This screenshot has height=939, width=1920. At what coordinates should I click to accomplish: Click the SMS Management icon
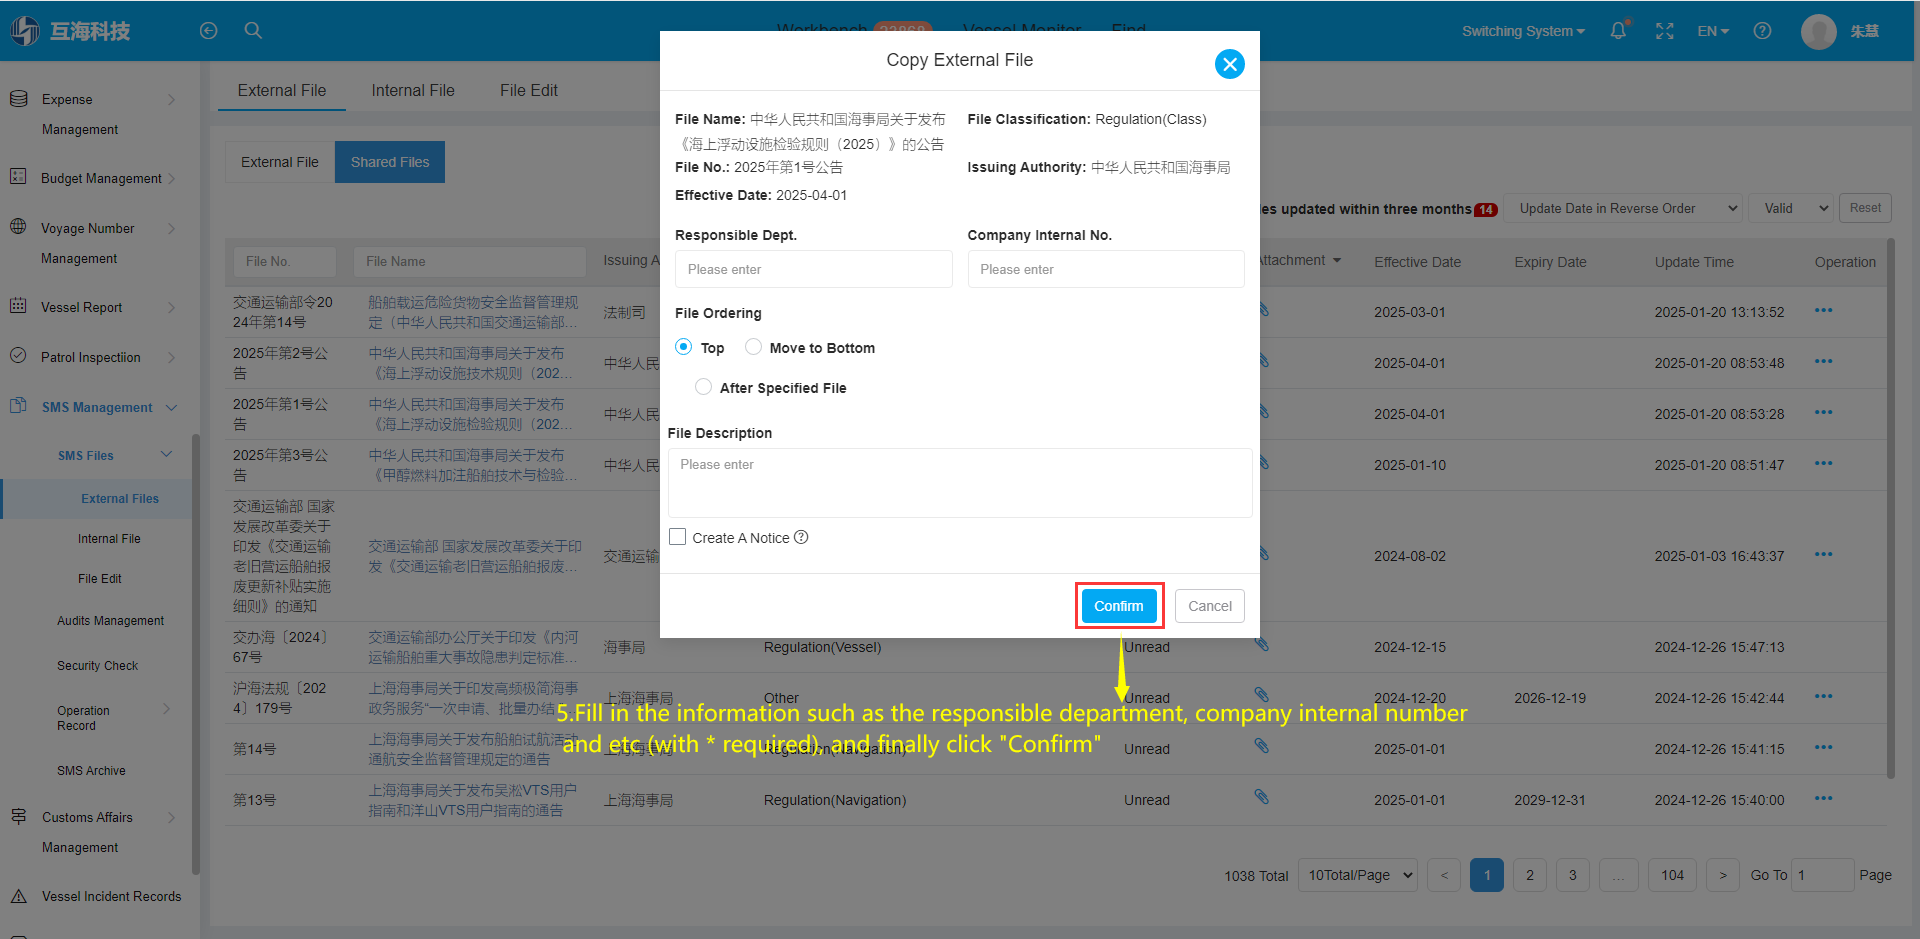(18, 406)
